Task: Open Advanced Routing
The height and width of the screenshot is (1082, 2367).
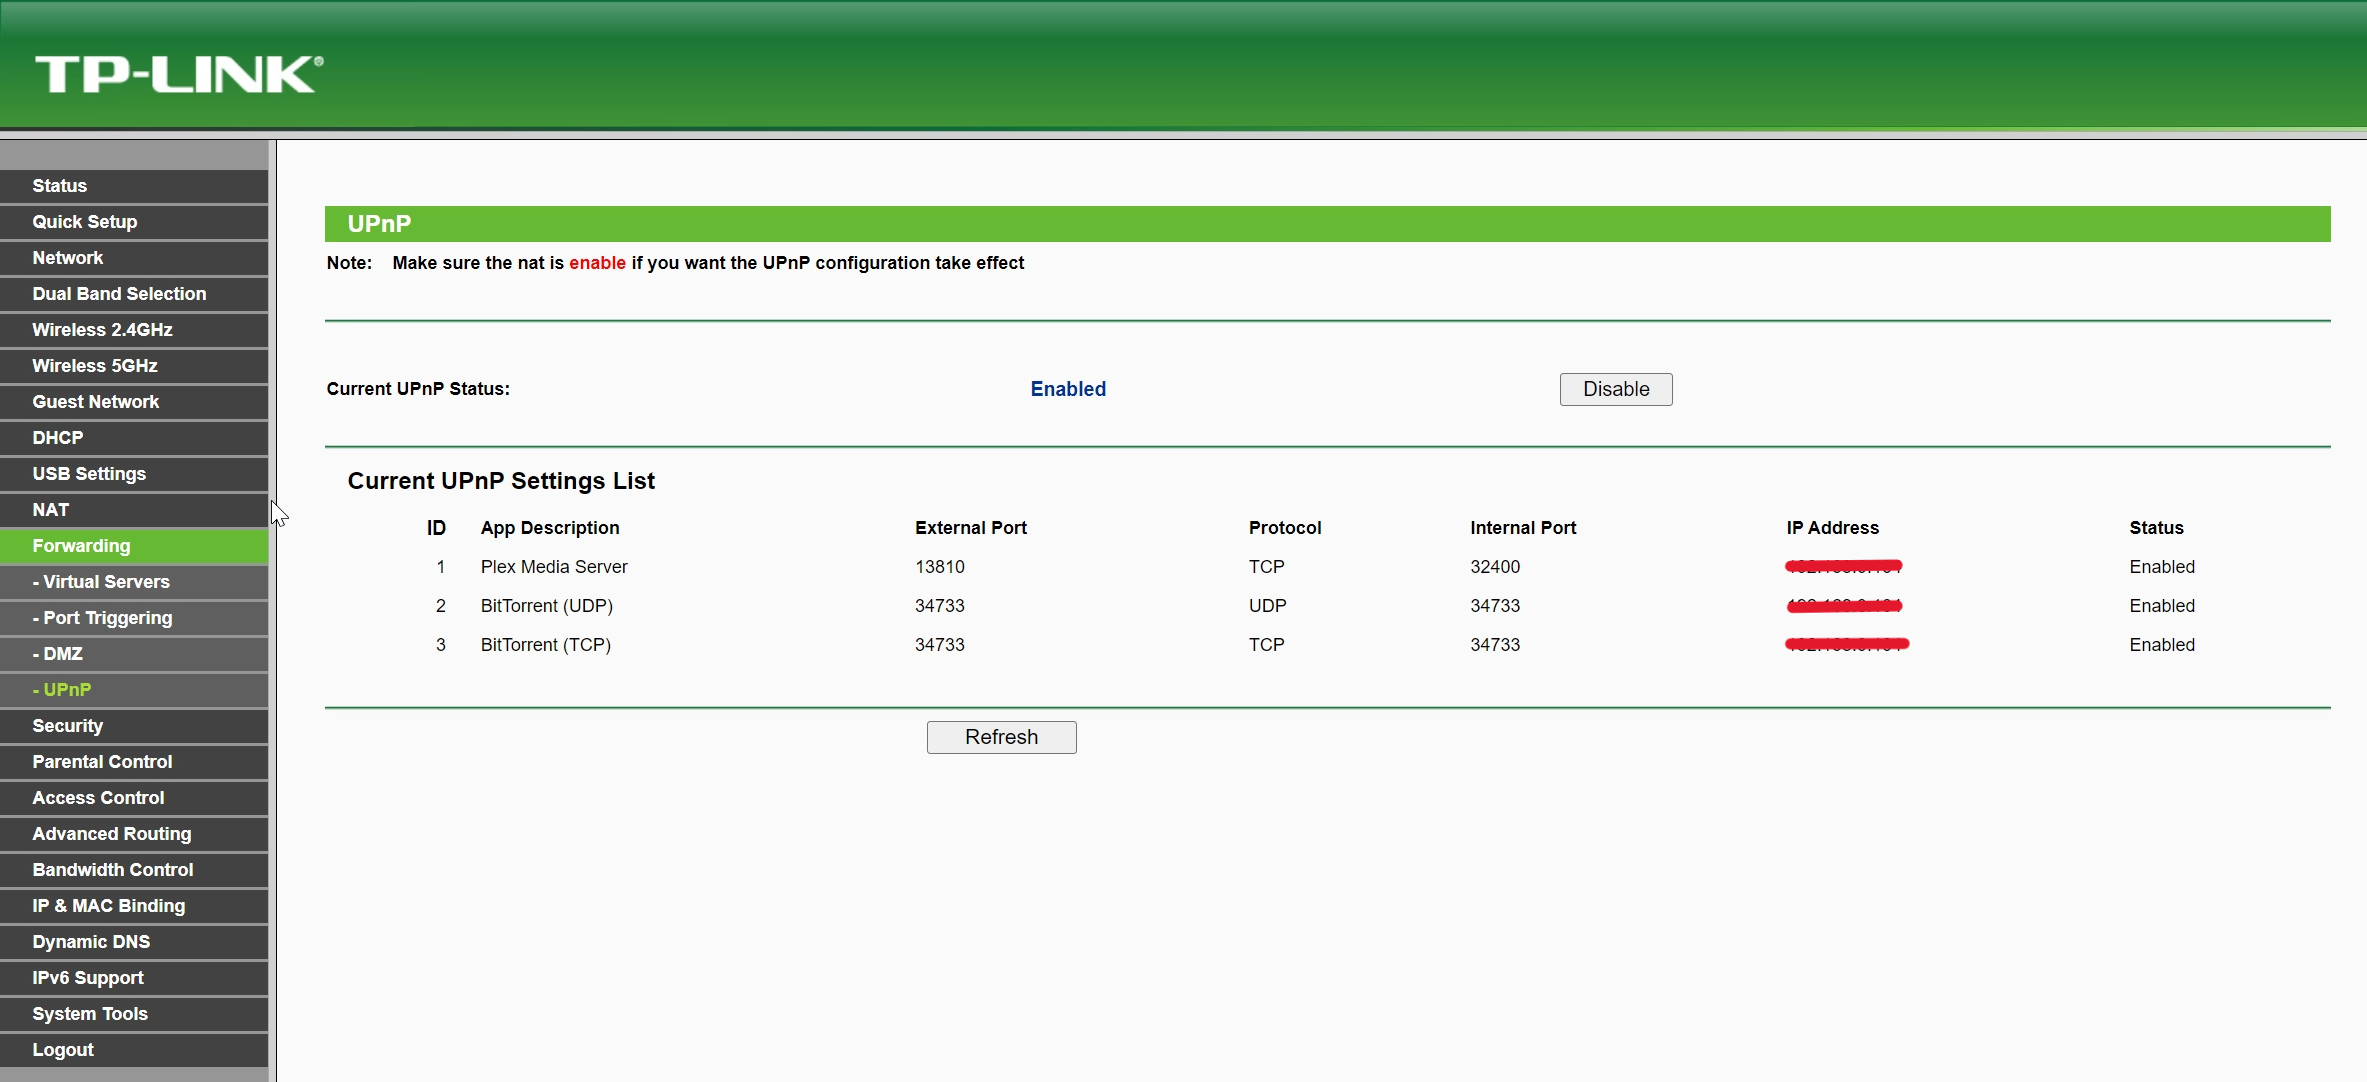Action: tap(134, 834)
